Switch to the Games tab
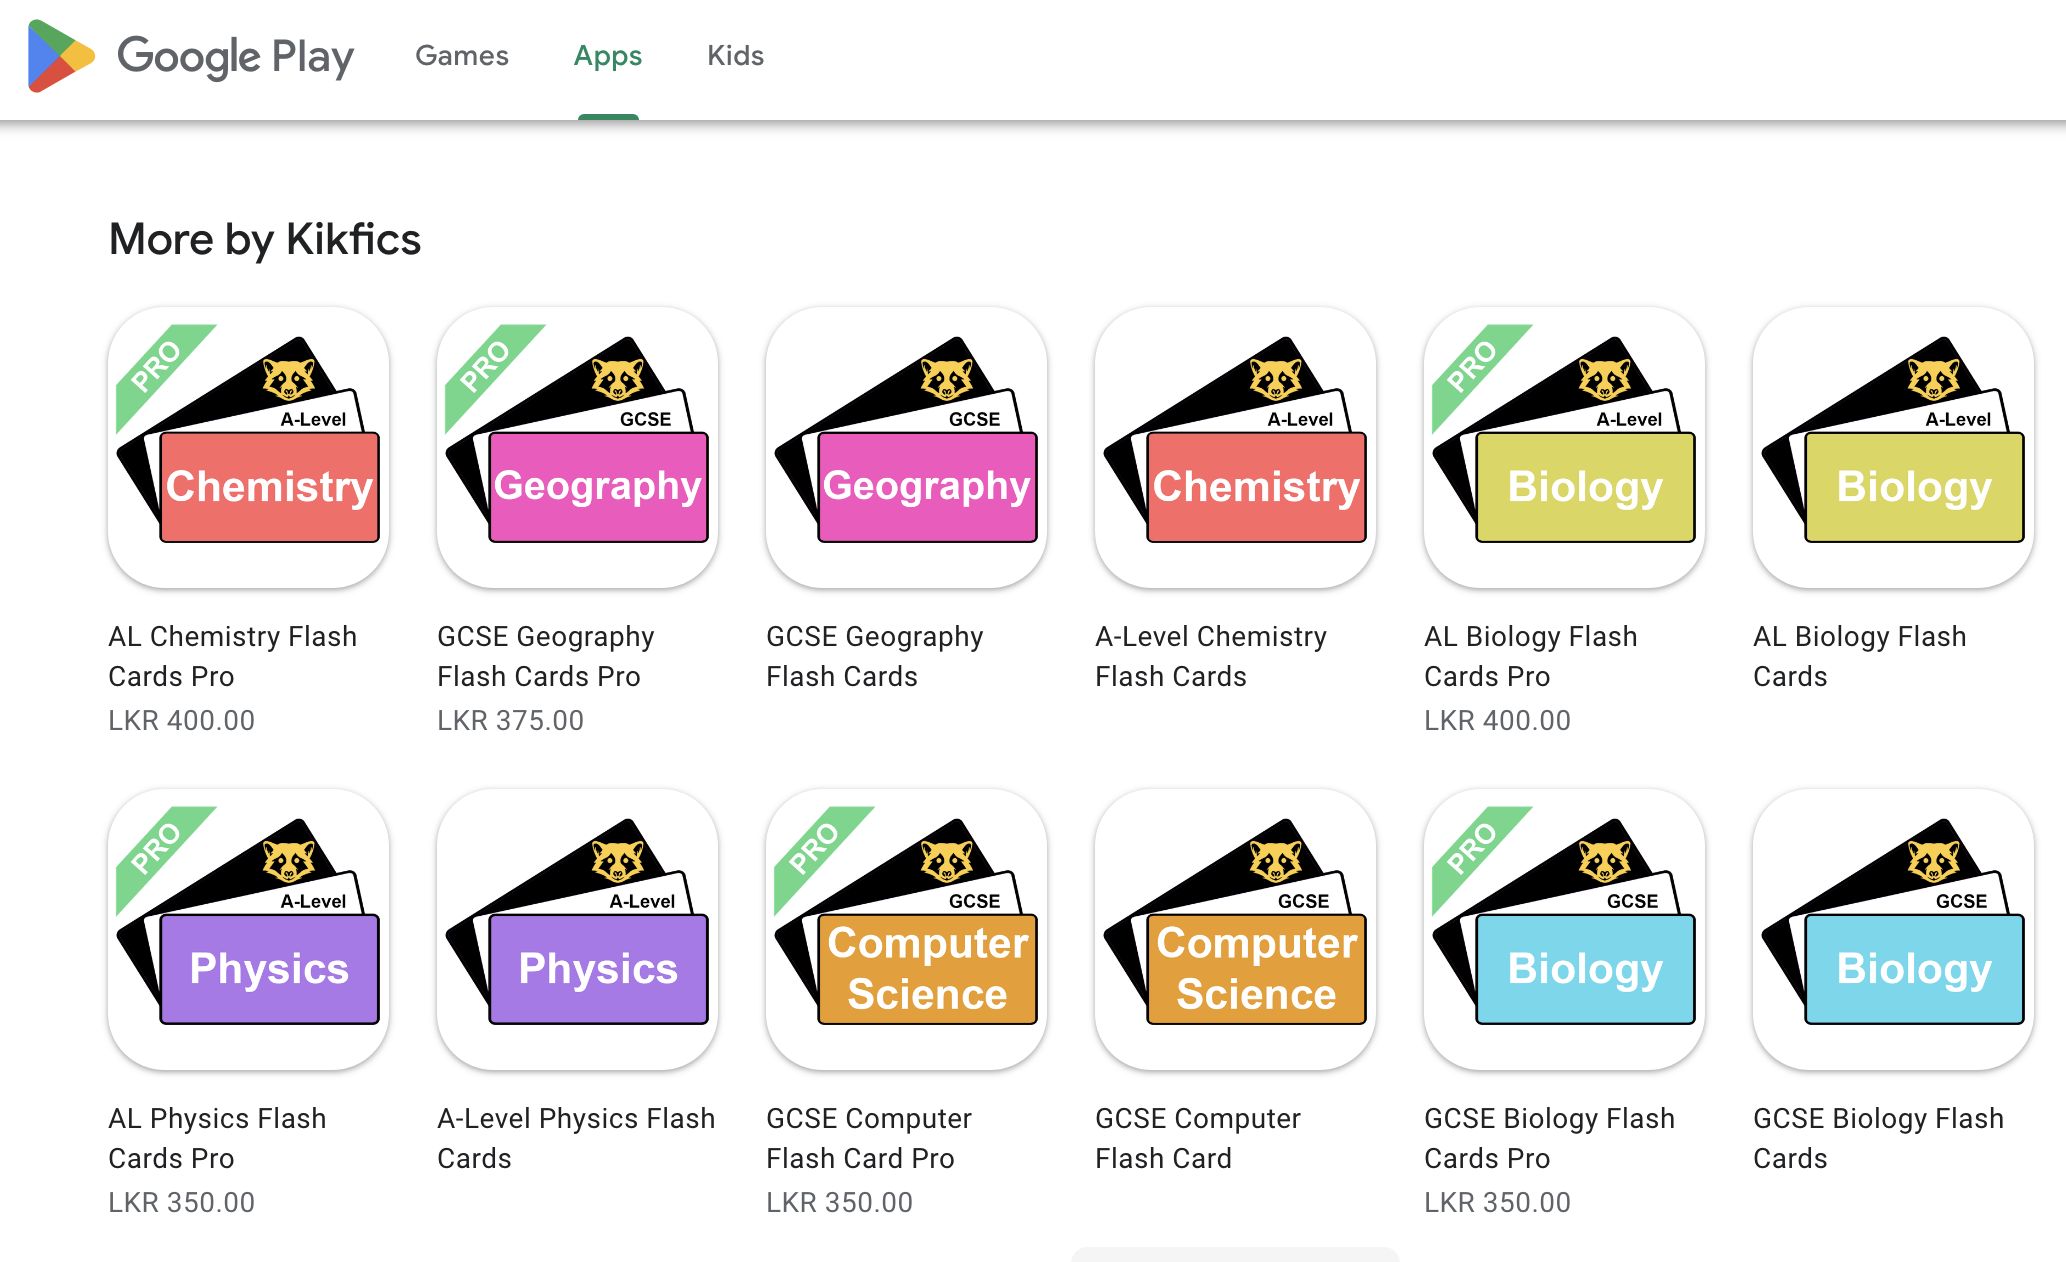The height and width of the screenshot is (1262, 2066). (462, 56)
